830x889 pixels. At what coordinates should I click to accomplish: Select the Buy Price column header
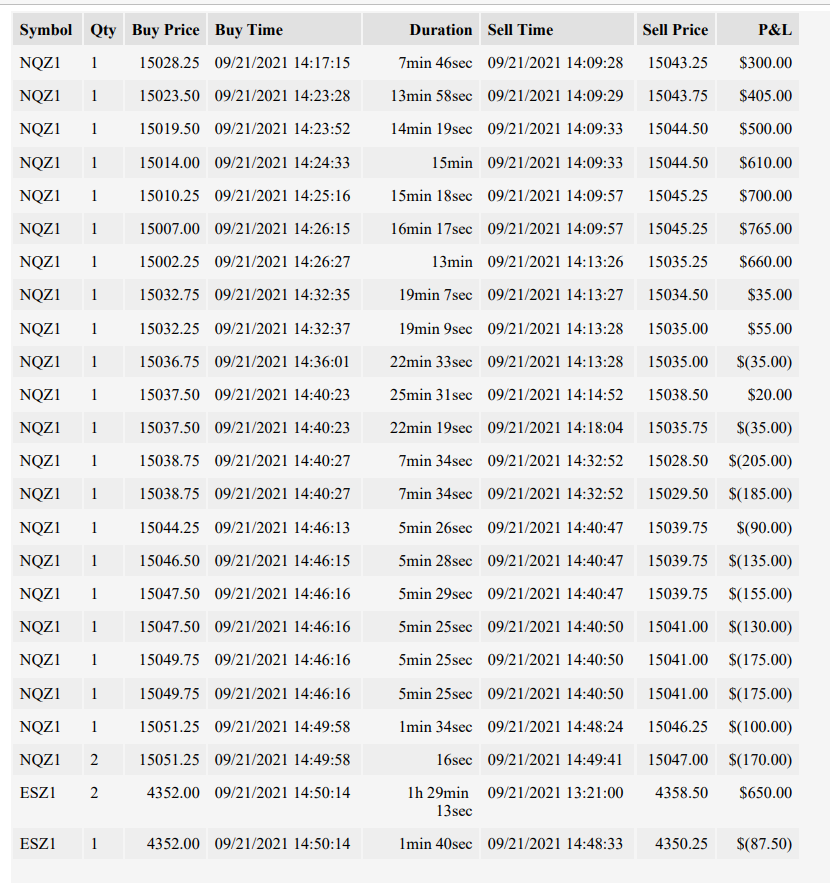(166, 29)
